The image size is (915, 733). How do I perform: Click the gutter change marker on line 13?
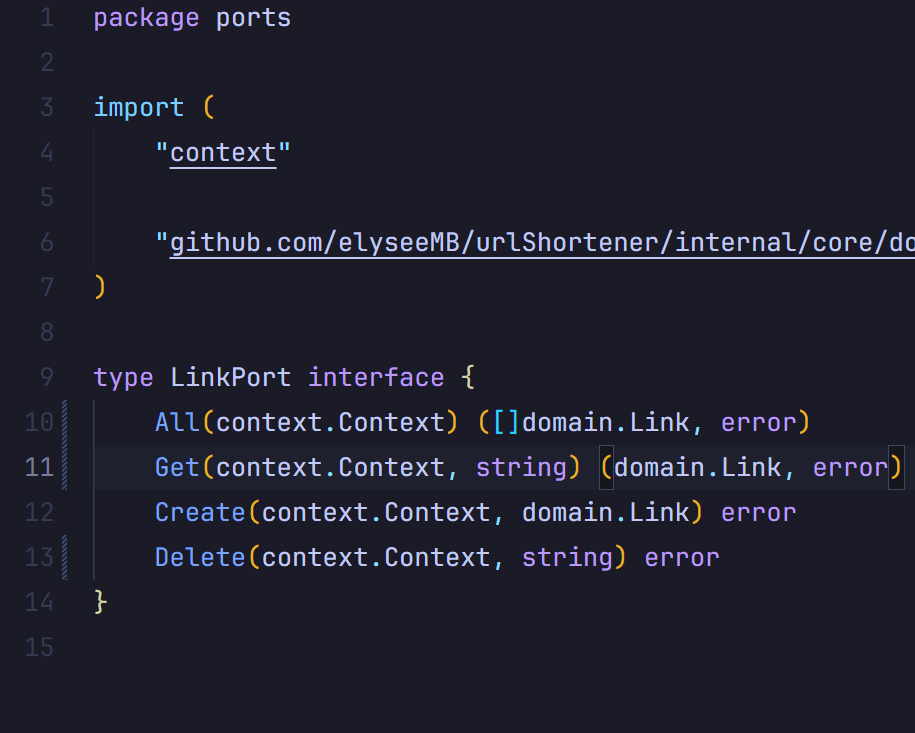coord(66,558)
